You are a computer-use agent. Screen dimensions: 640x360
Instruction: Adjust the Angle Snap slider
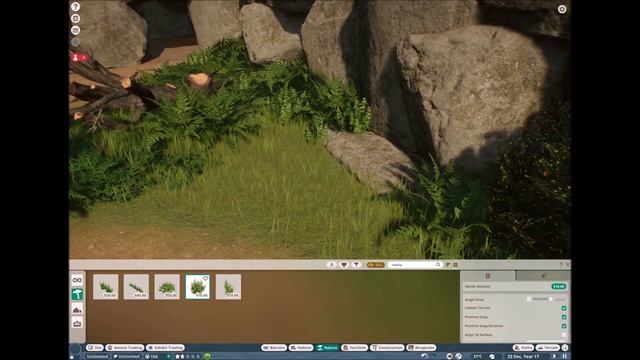pos(539,299)
